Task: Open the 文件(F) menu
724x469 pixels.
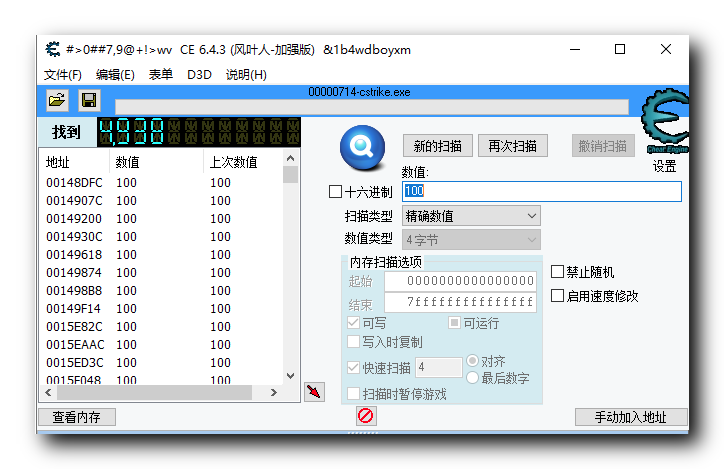Action: point(63,75)
